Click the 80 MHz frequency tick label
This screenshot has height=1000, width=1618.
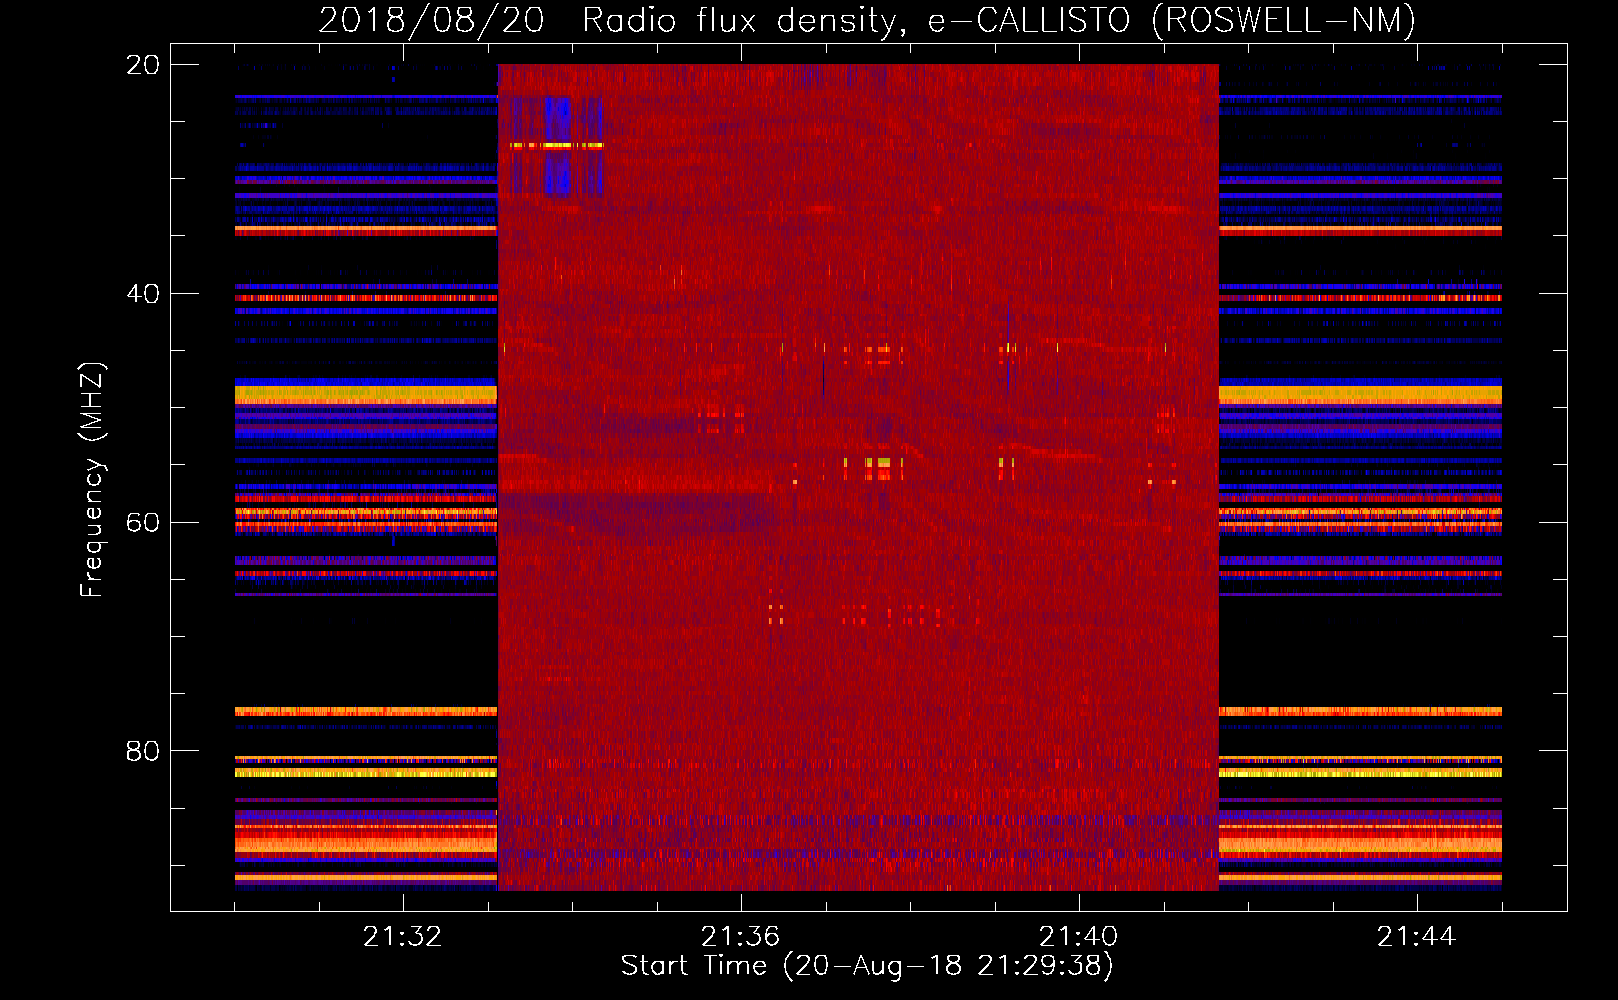tap(142, 751)
